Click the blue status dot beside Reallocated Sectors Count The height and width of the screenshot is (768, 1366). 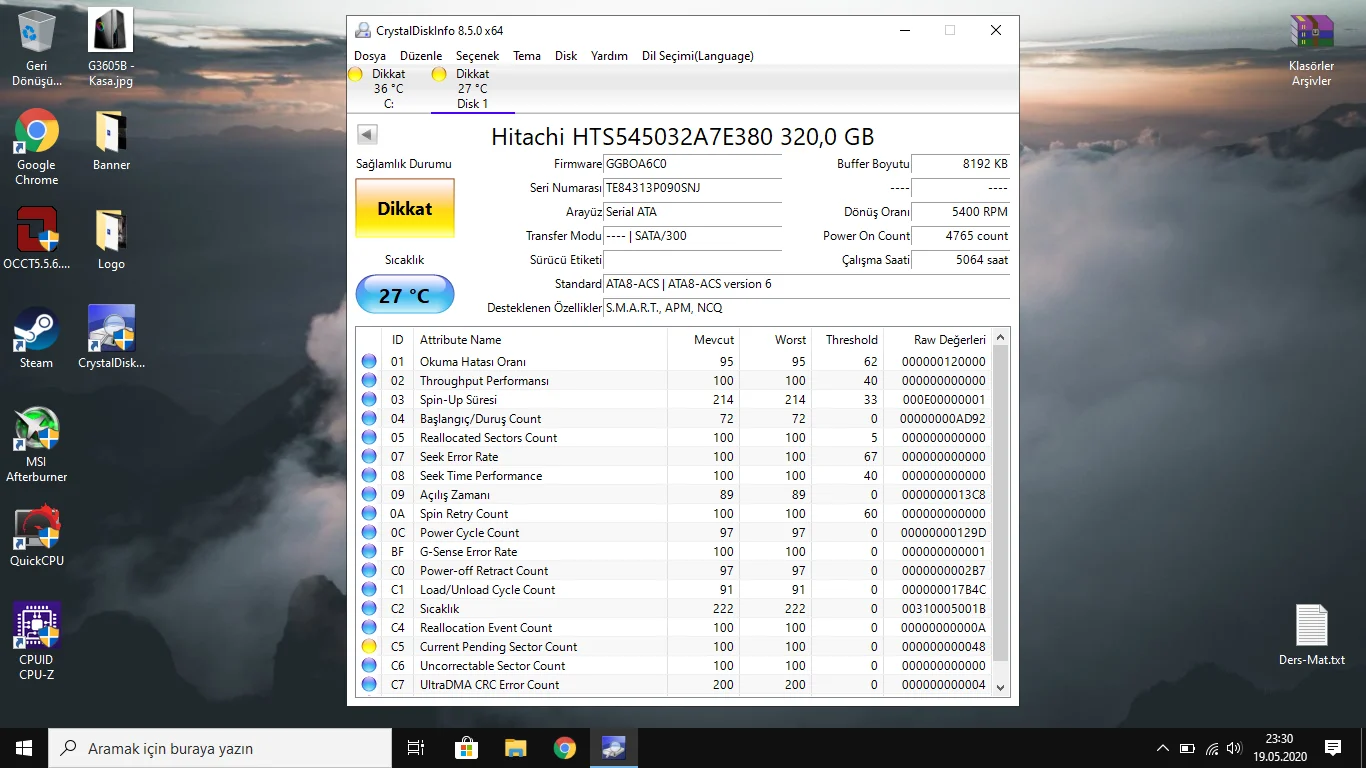click(369, 437)
